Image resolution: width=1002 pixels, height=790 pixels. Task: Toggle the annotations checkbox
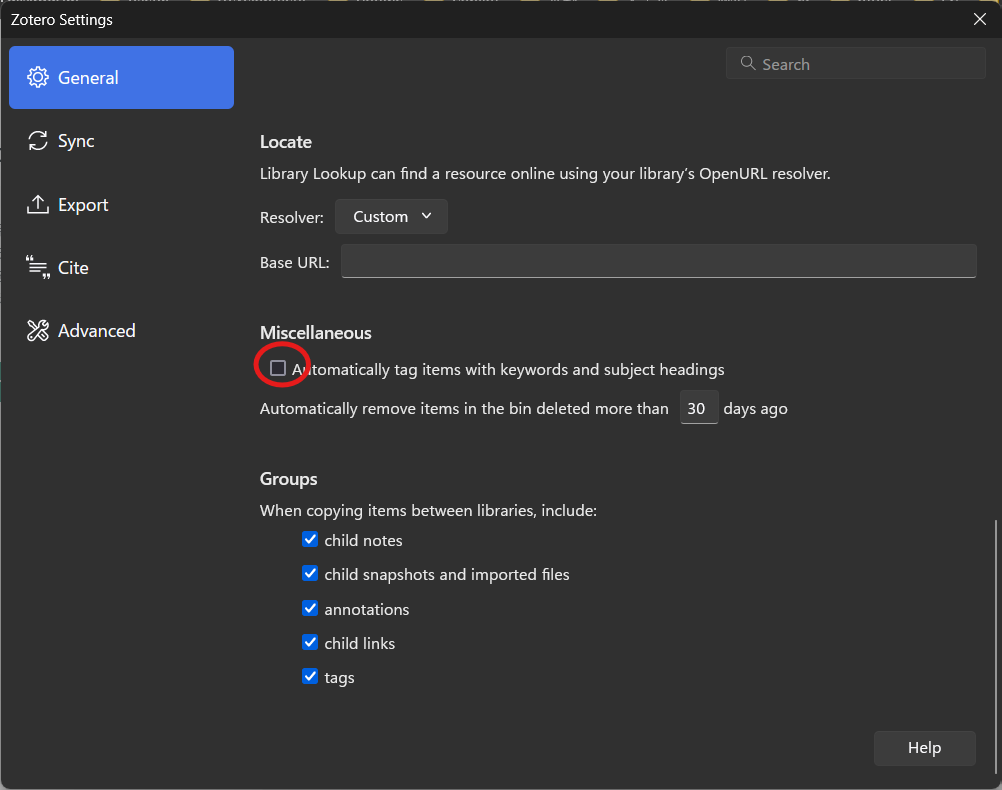[x=310, y=608]
